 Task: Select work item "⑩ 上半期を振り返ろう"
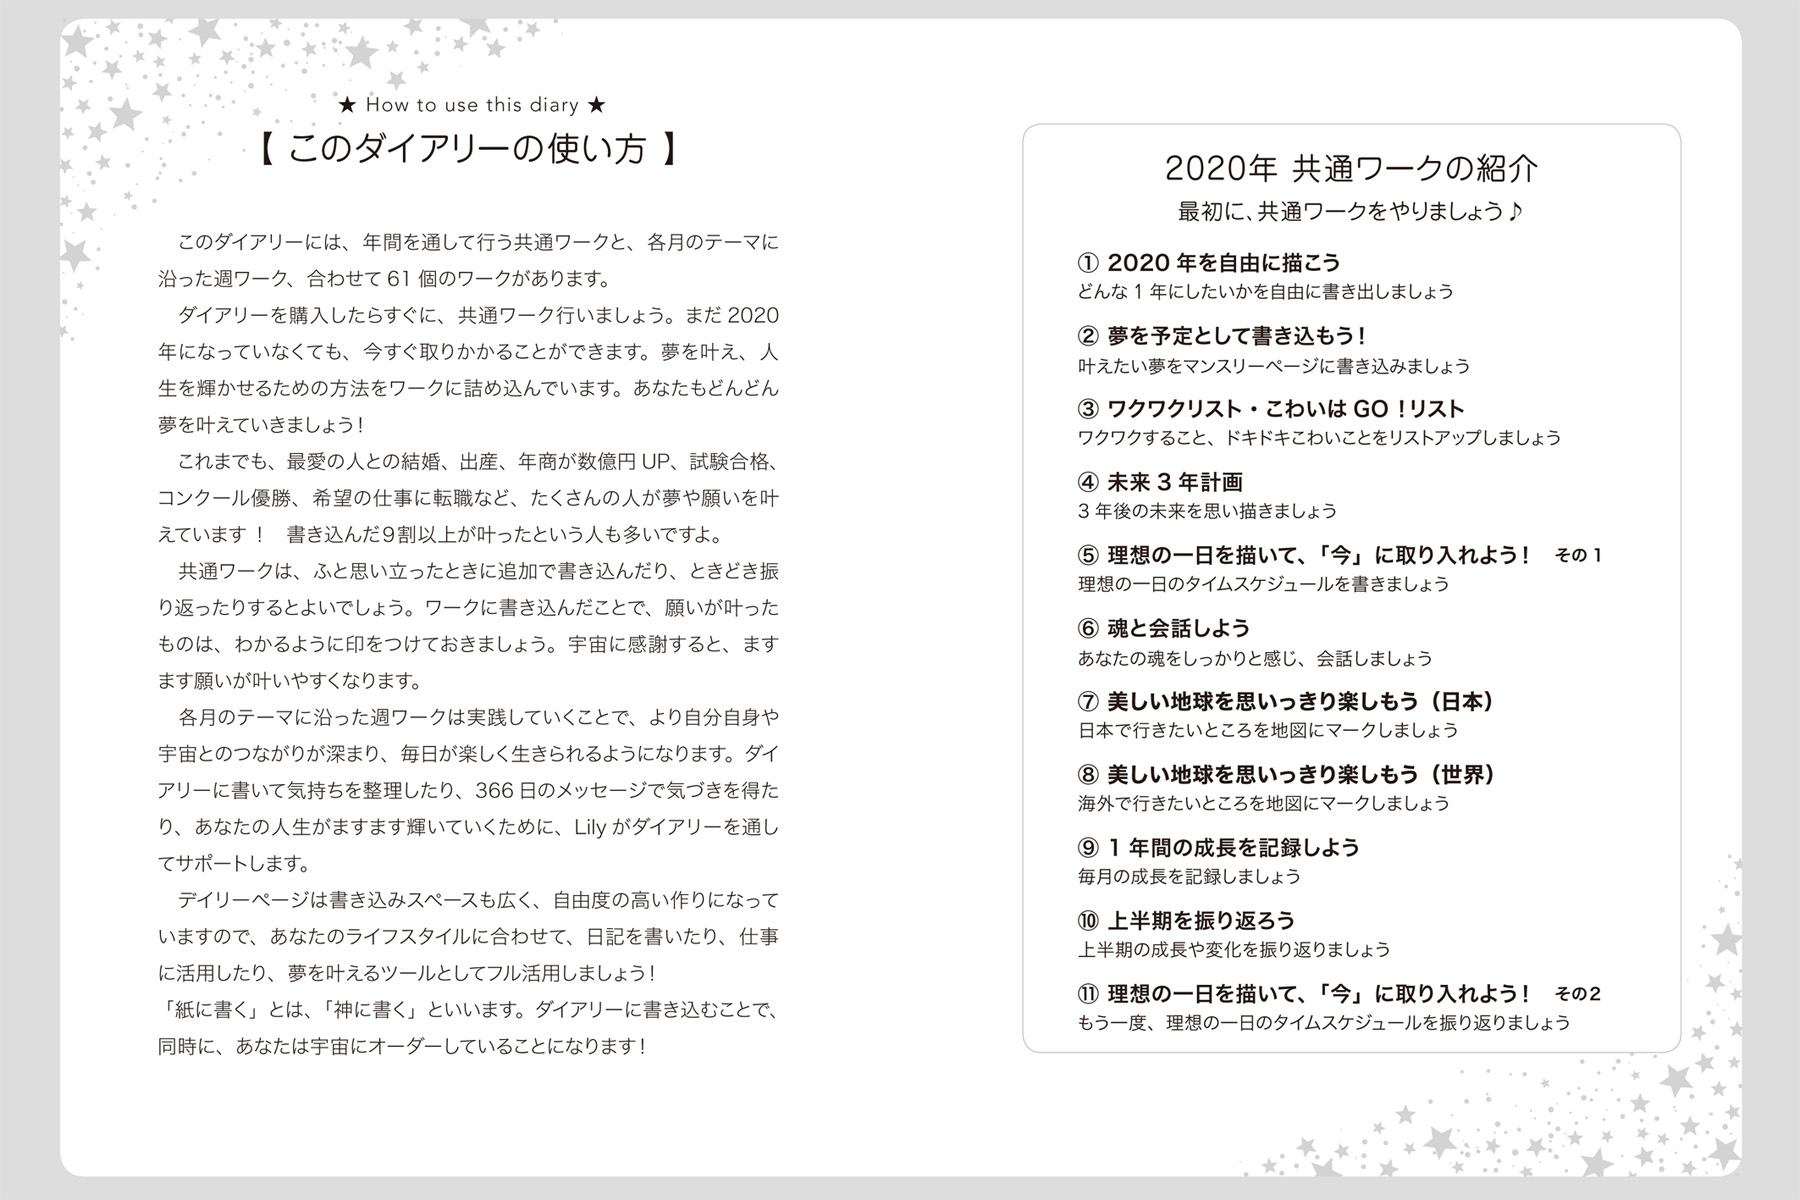(x=1186, y=921)
